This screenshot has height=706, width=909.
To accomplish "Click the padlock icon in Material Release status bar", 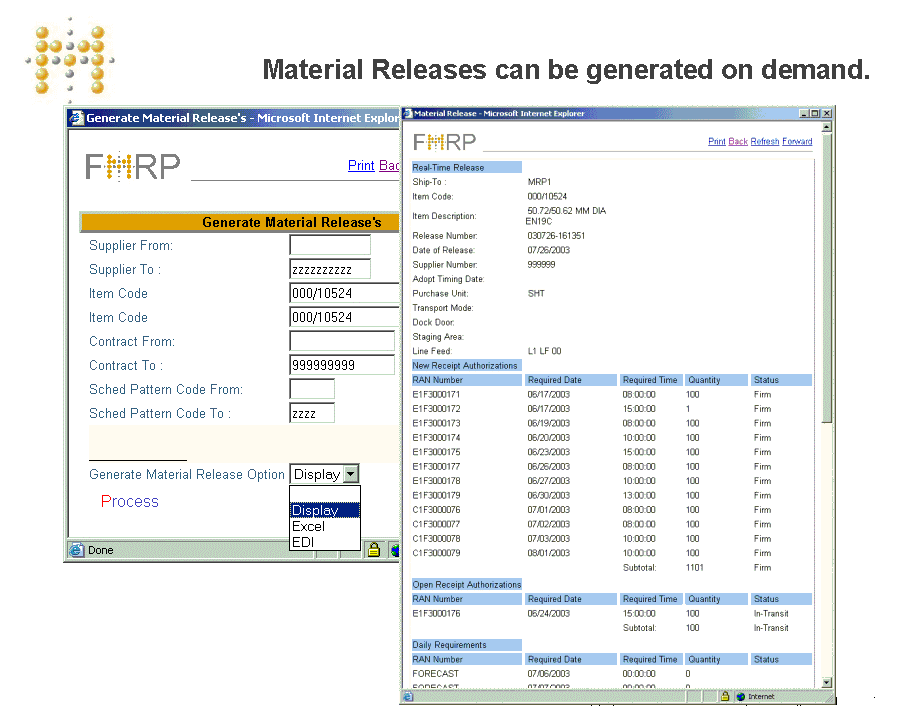I will tap(725, 696).
